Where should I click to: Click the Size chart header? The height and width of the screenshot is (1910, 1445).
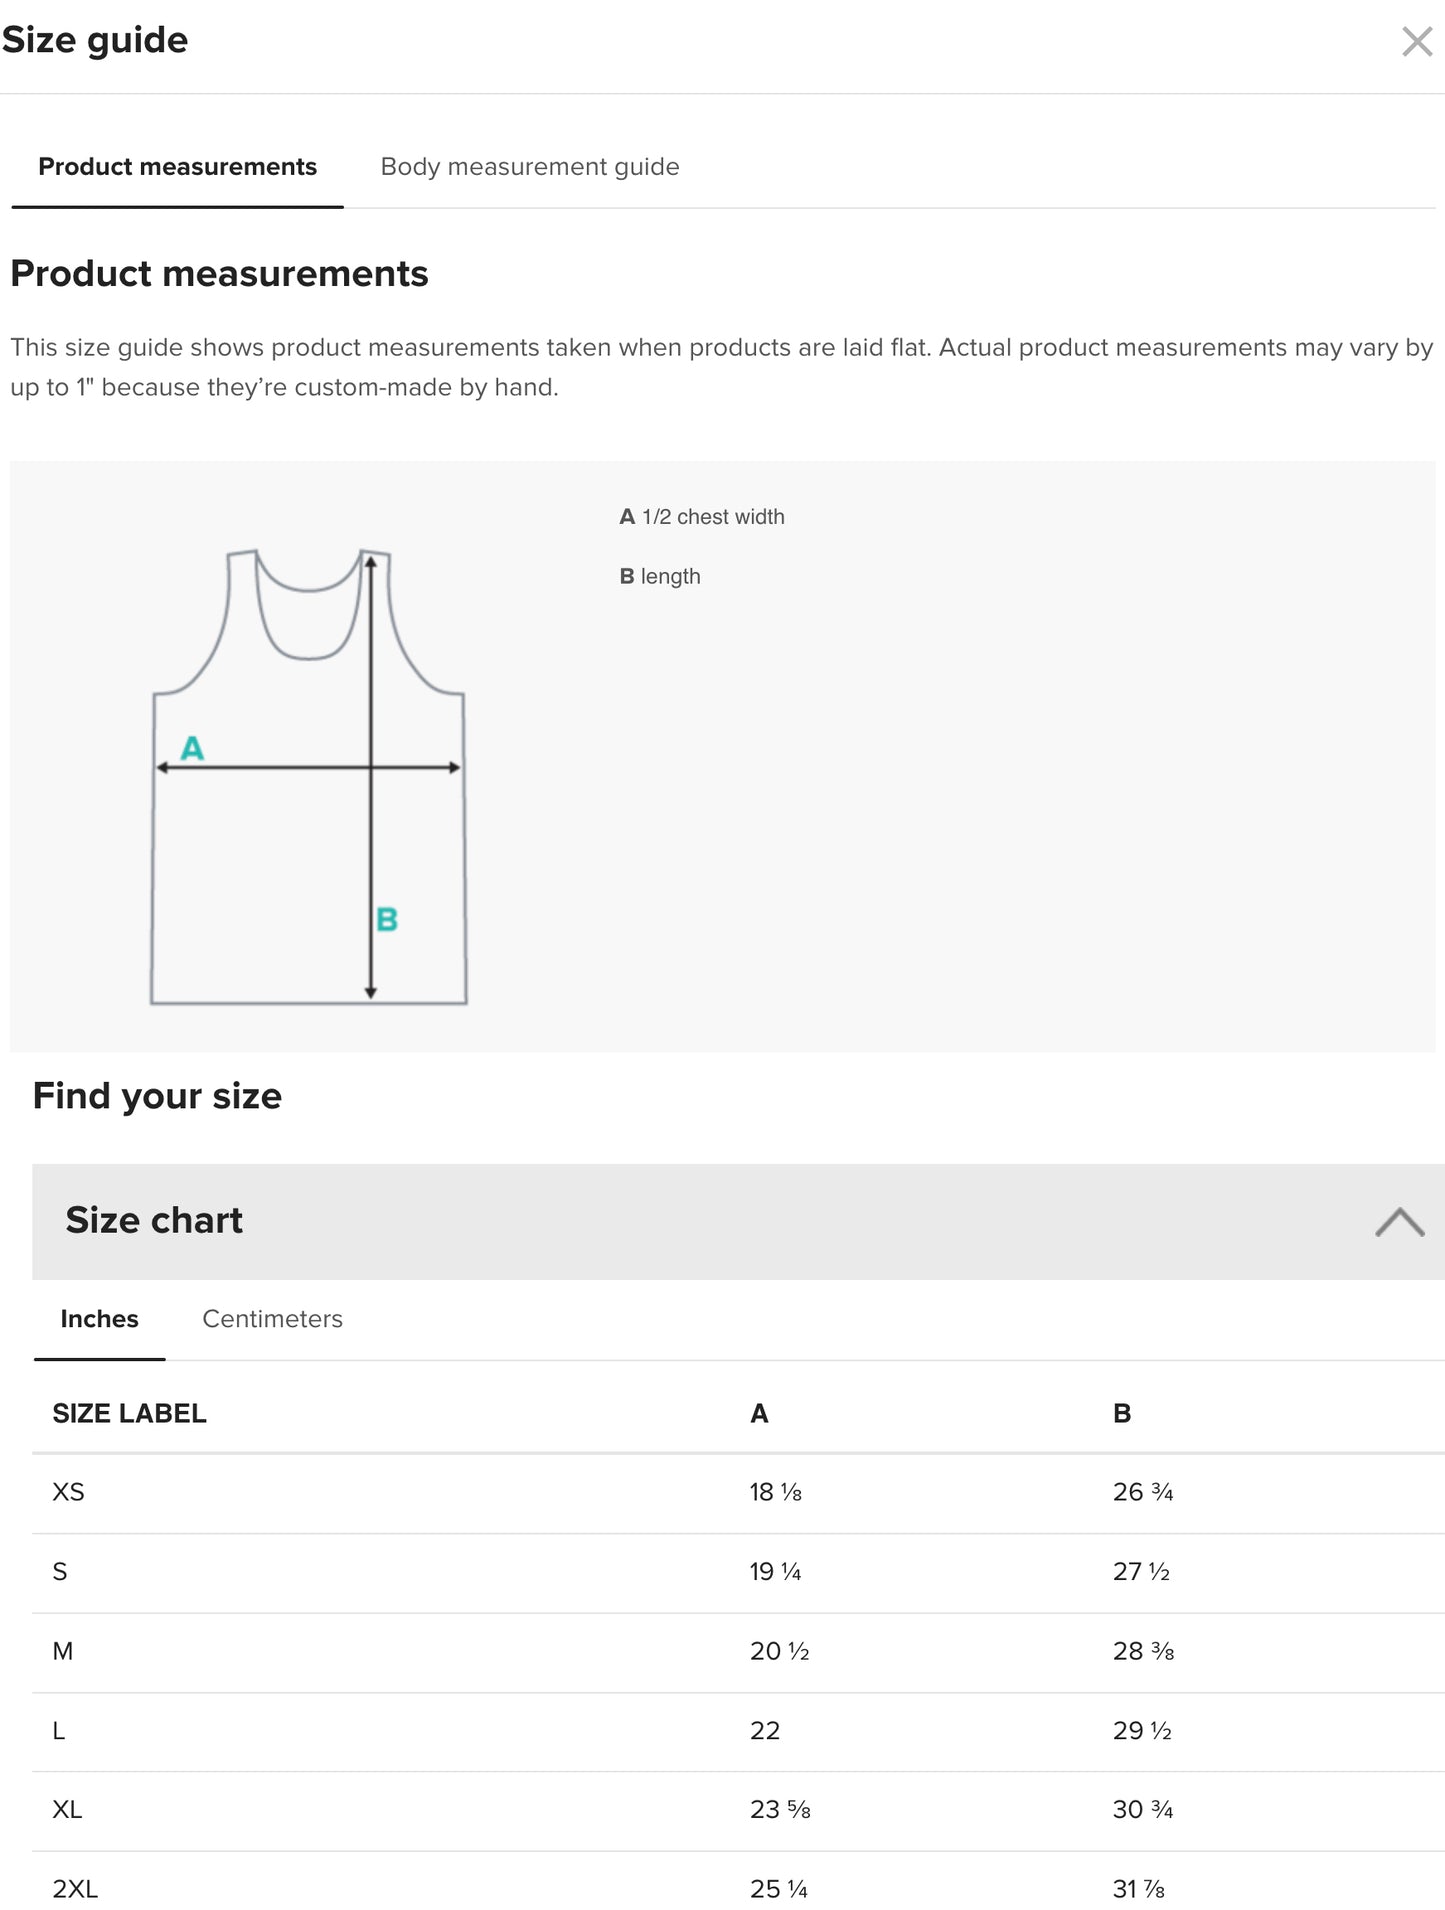coord(155,1220)
